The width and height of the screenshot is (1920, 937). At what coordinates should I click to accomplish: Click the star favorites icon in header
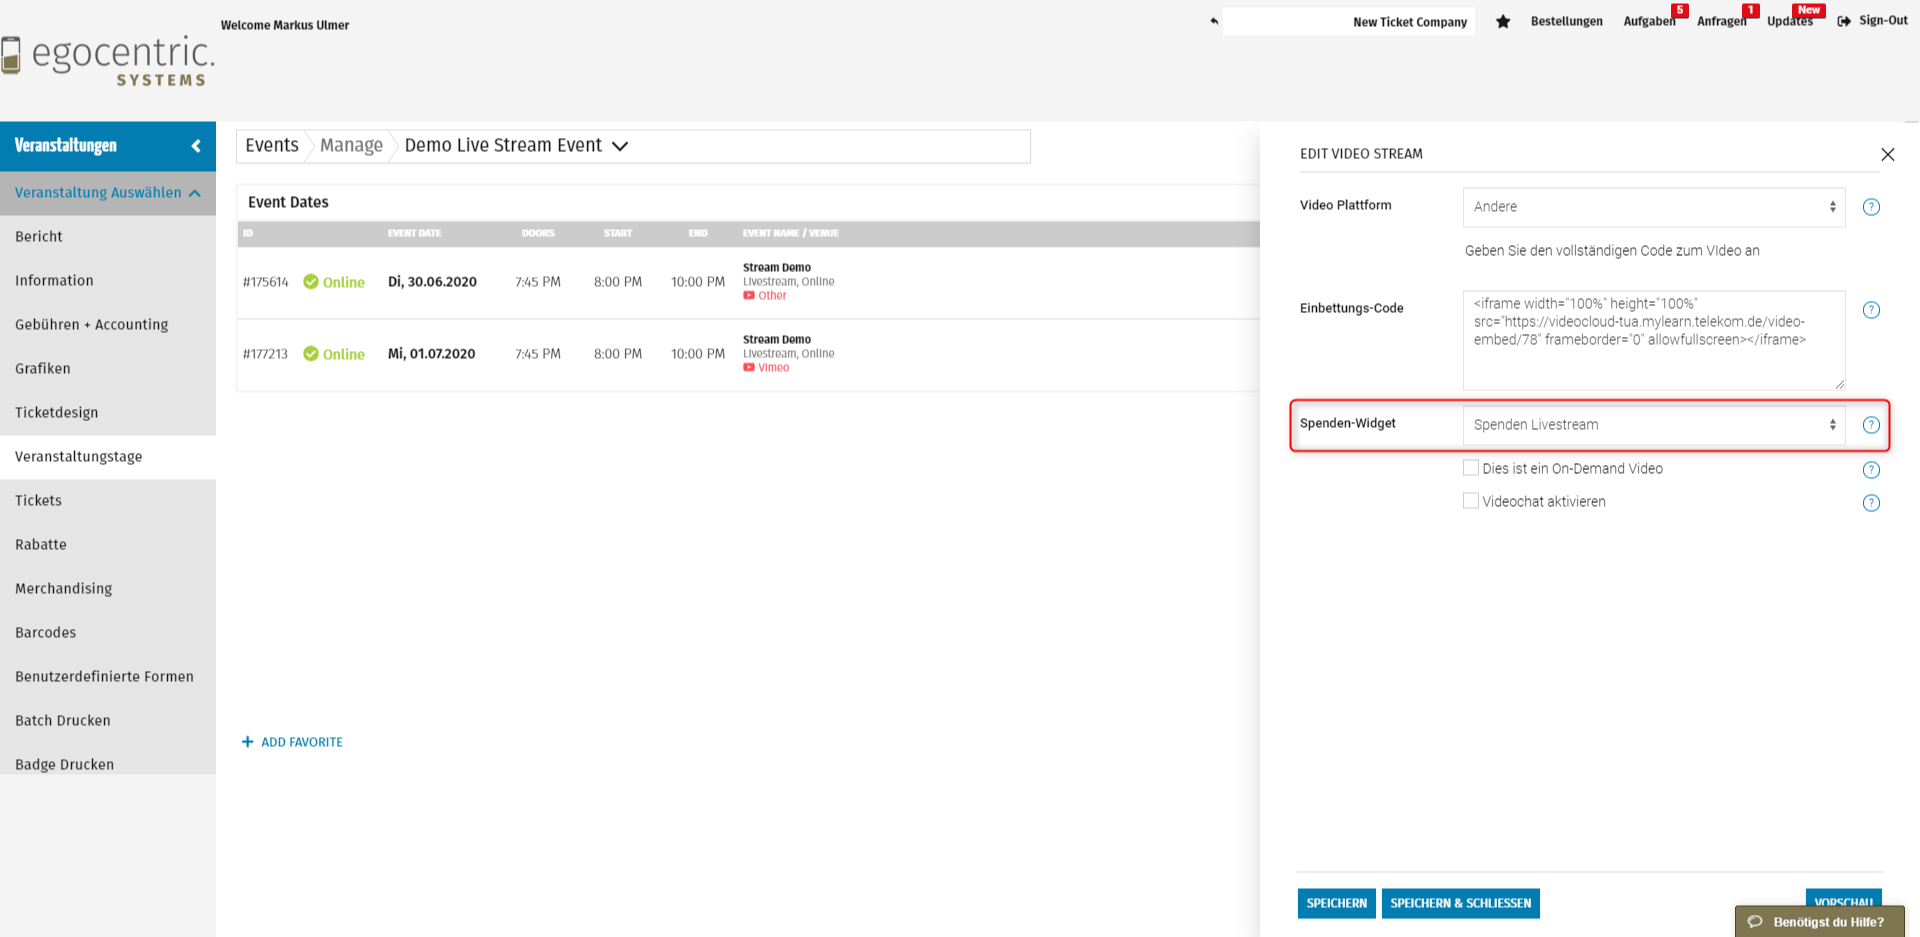point(1502,22)
